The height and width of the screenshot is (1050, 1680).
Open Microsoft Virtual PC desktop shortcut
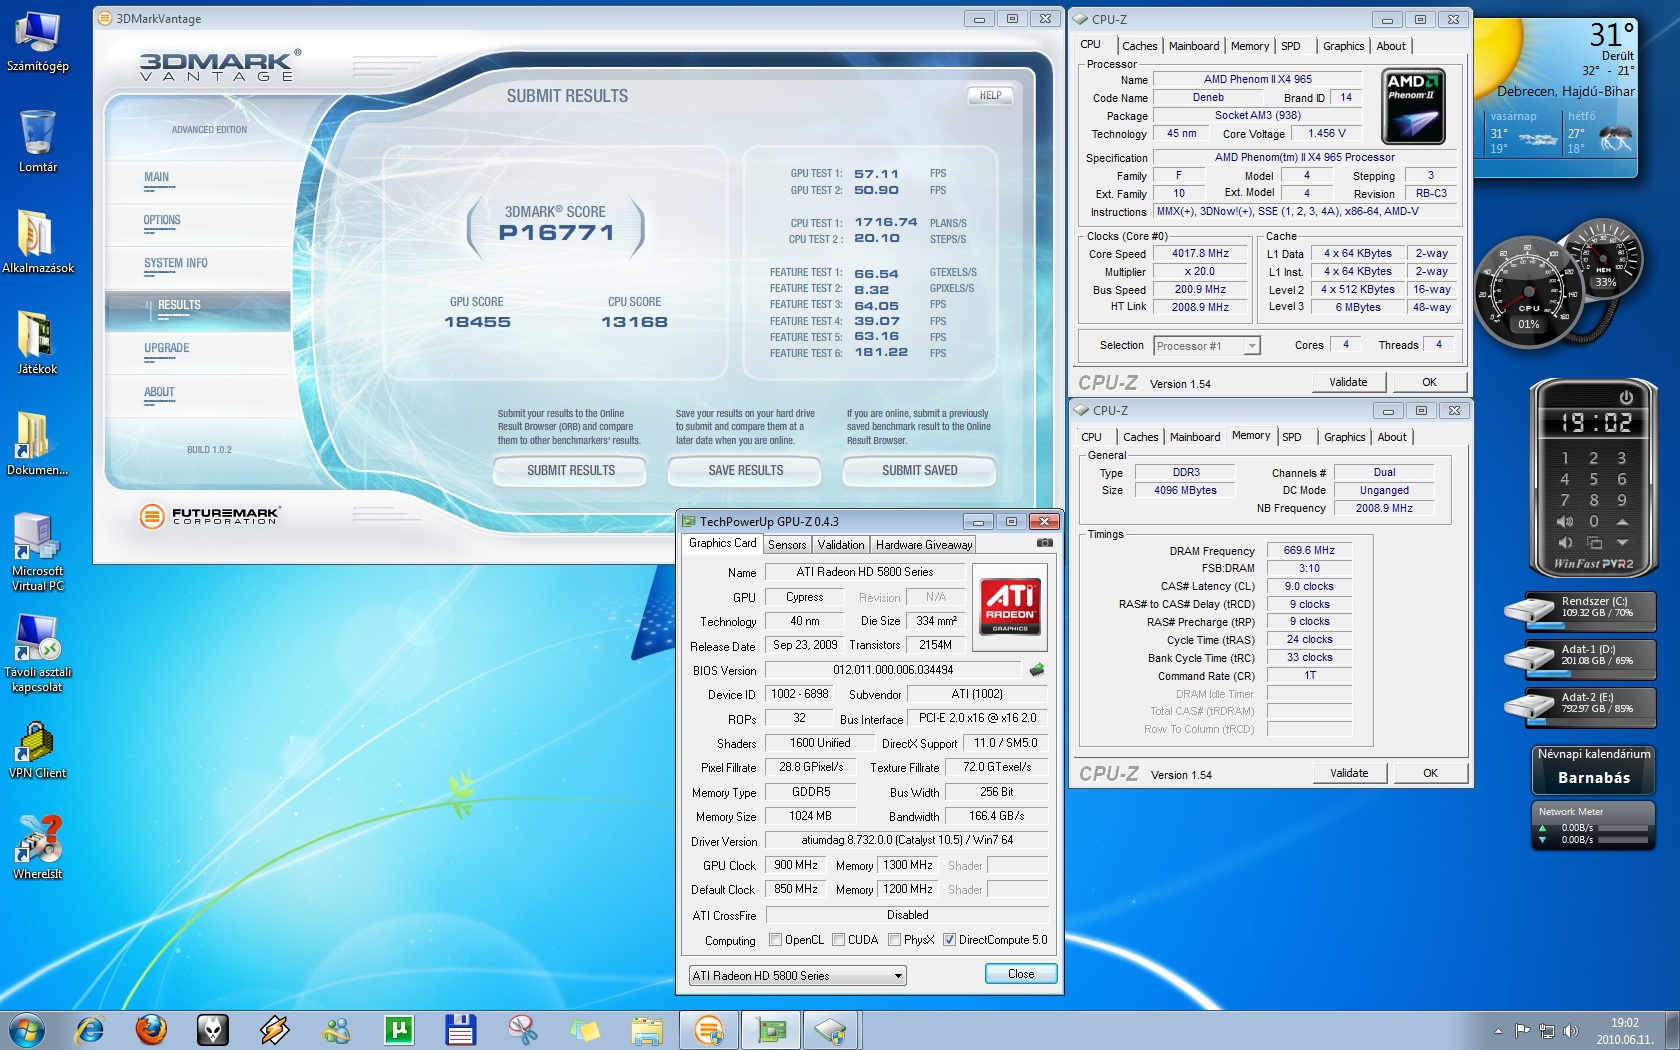coord(37,552)
